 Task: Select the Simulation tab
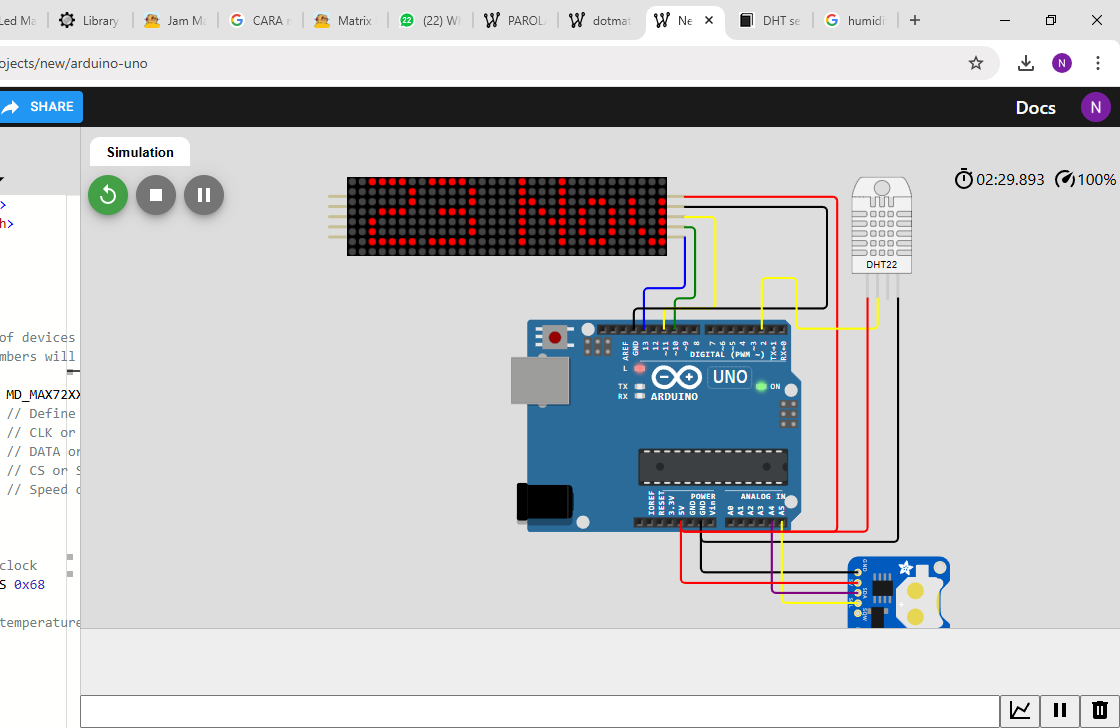tap(140, 152)
